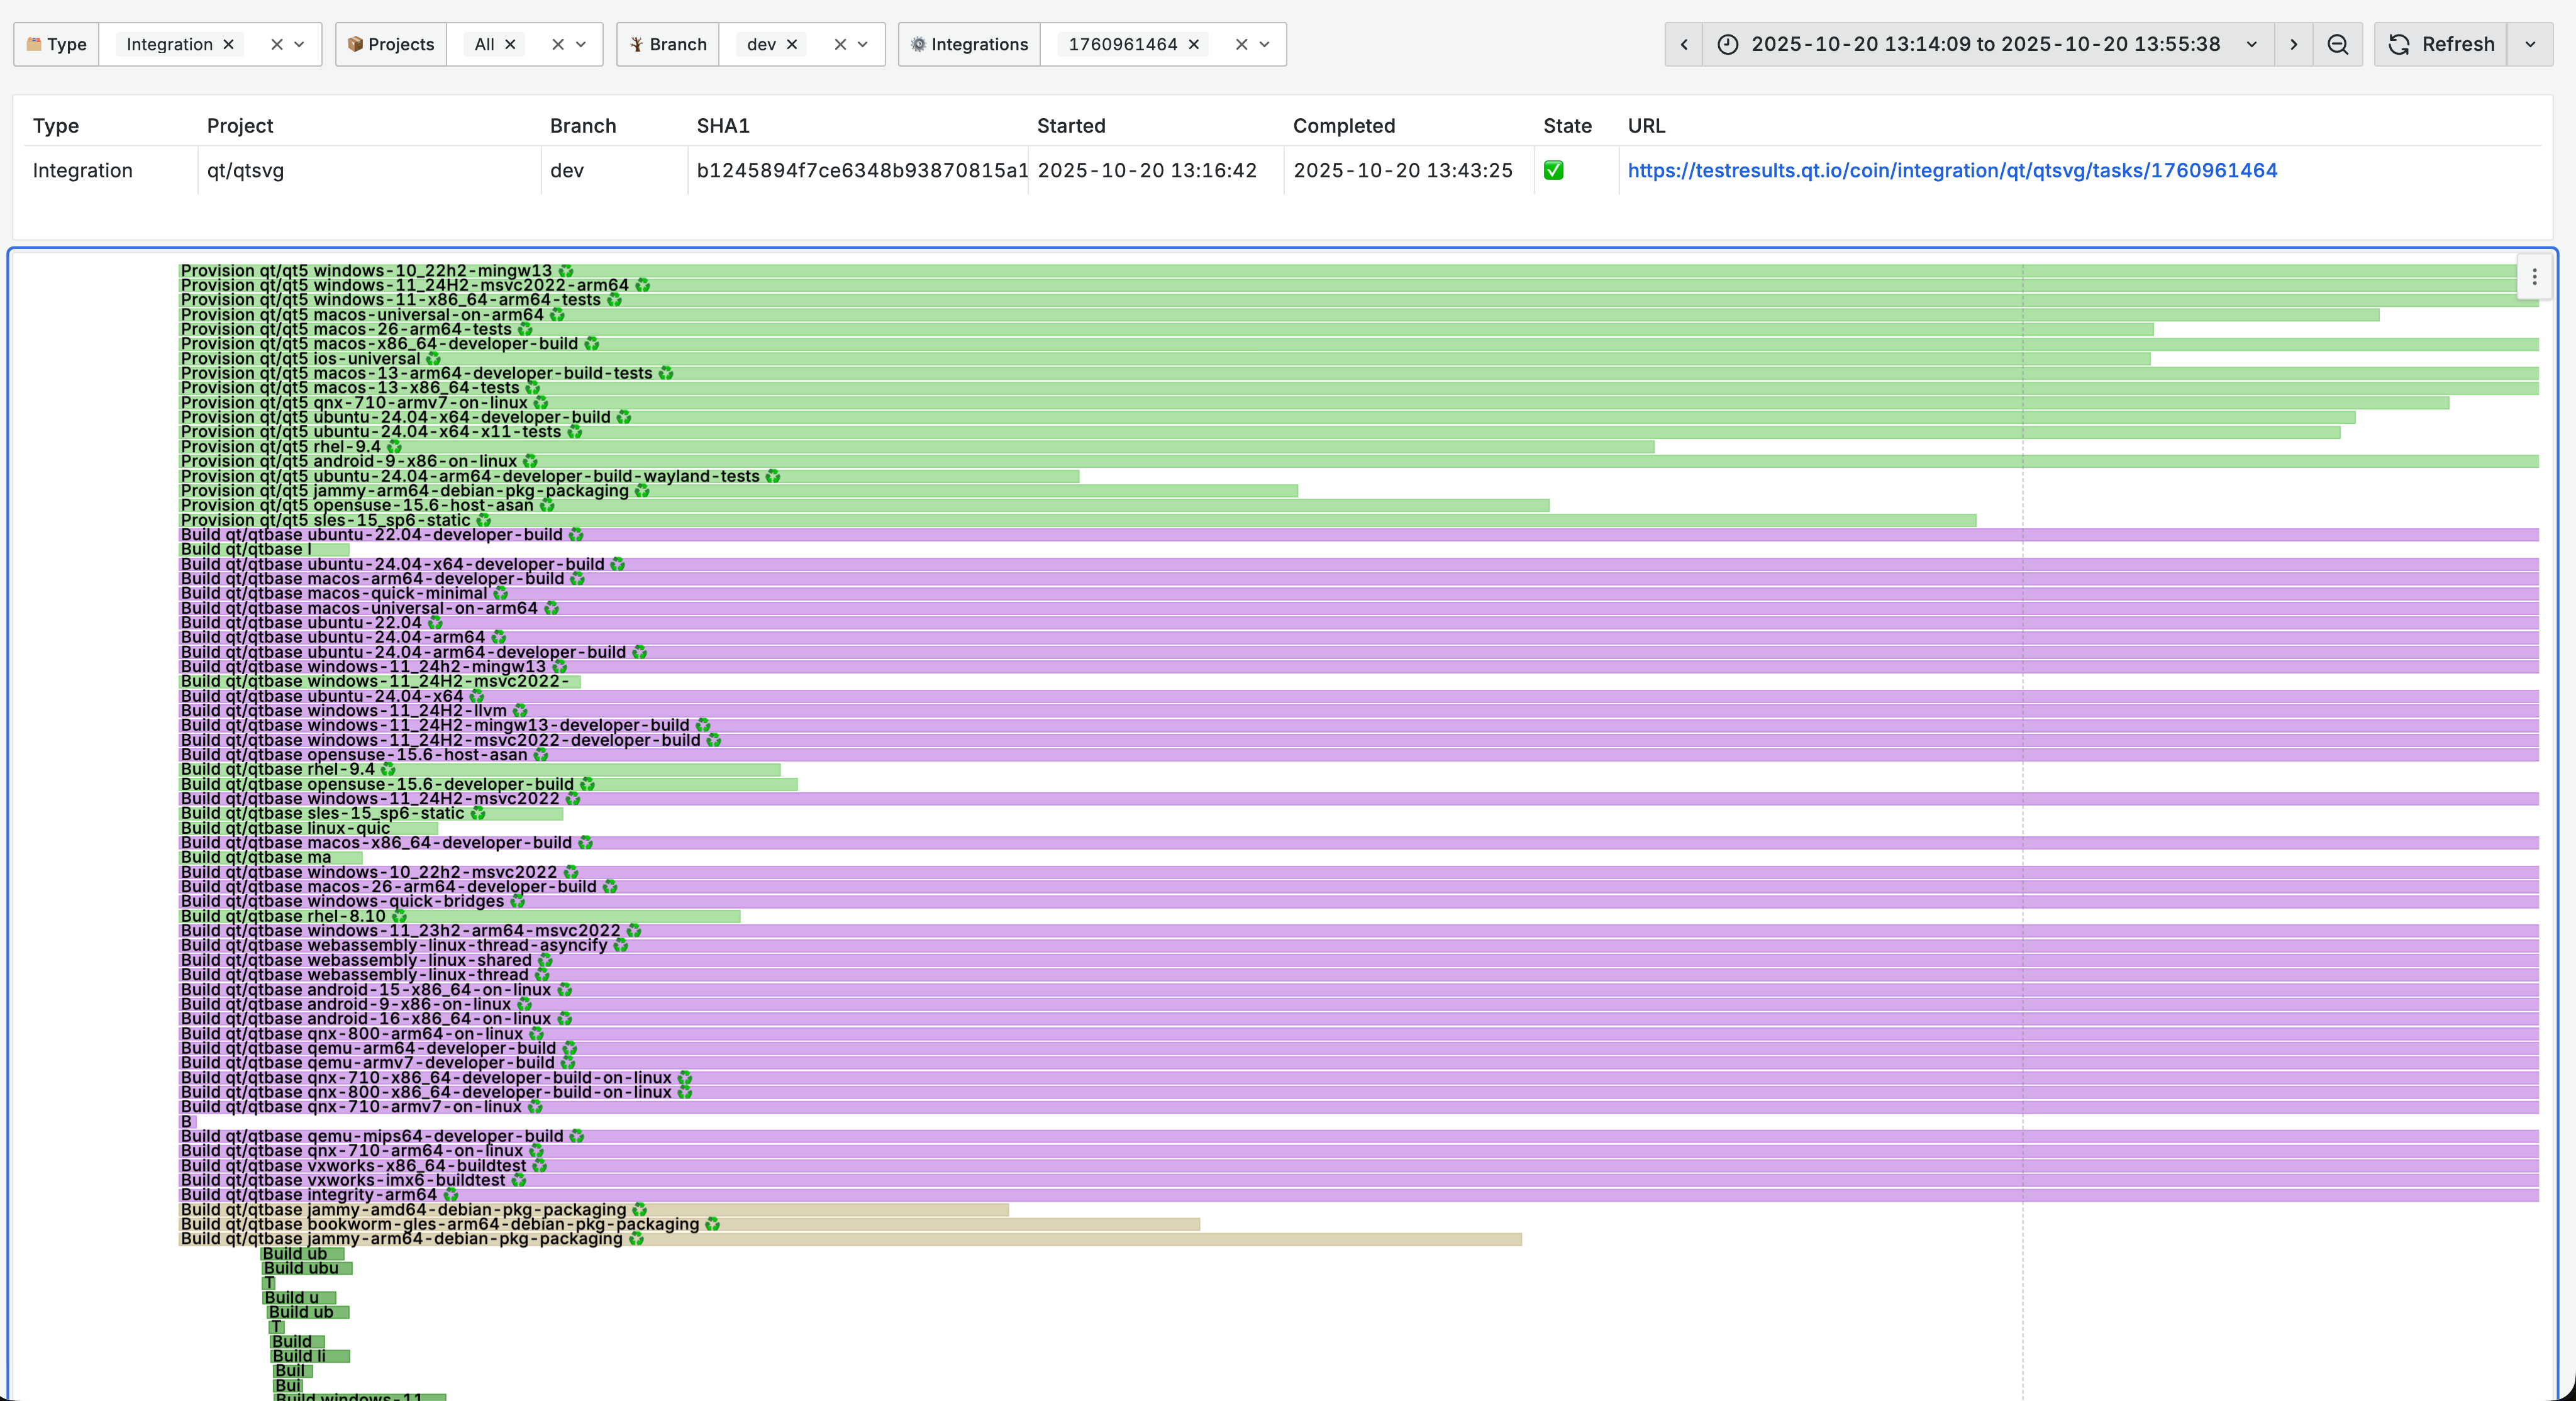
Task: Remove the dev value from Branch filter
Action: click(791, 44)
